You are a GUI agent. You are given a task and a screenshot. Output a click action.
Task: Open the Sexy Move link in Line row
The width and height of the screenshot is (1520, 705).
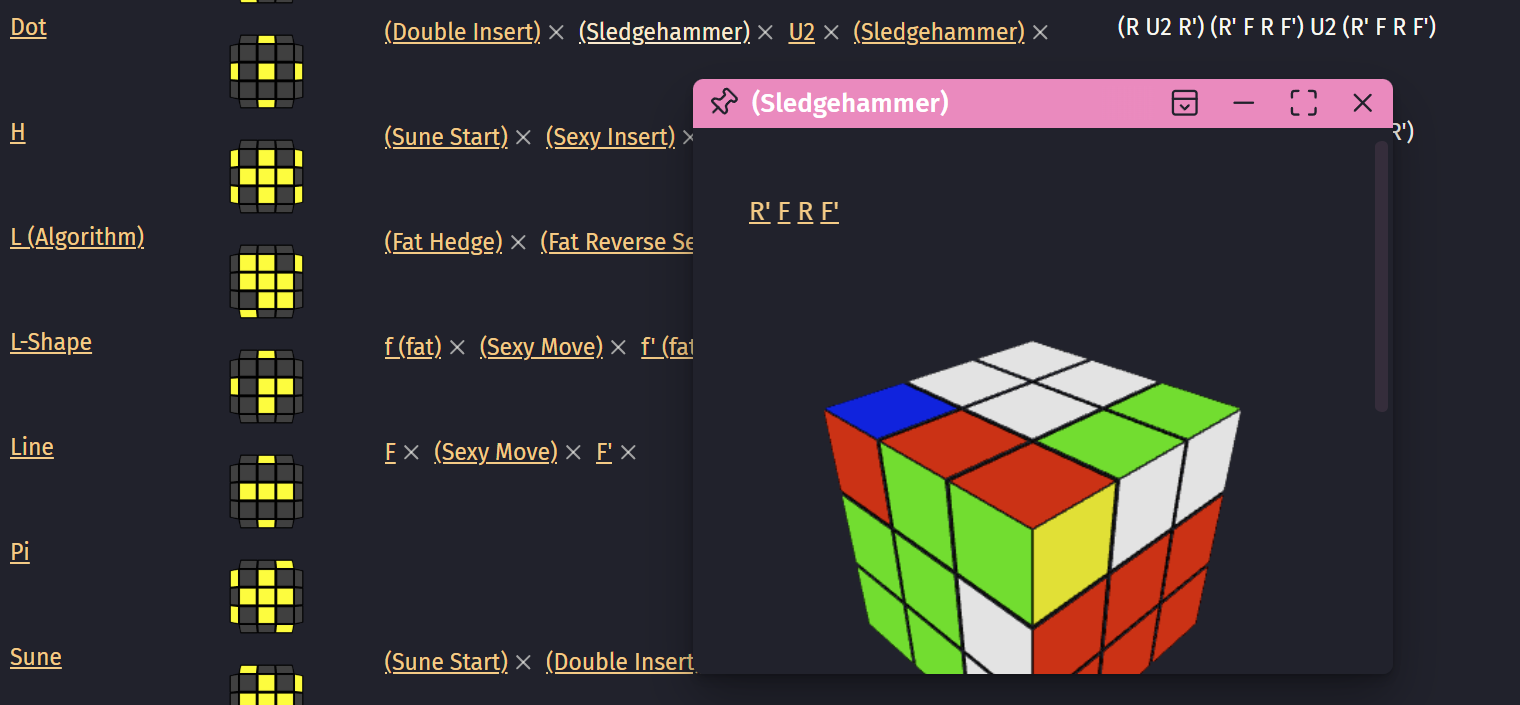(x=495, y=452)
